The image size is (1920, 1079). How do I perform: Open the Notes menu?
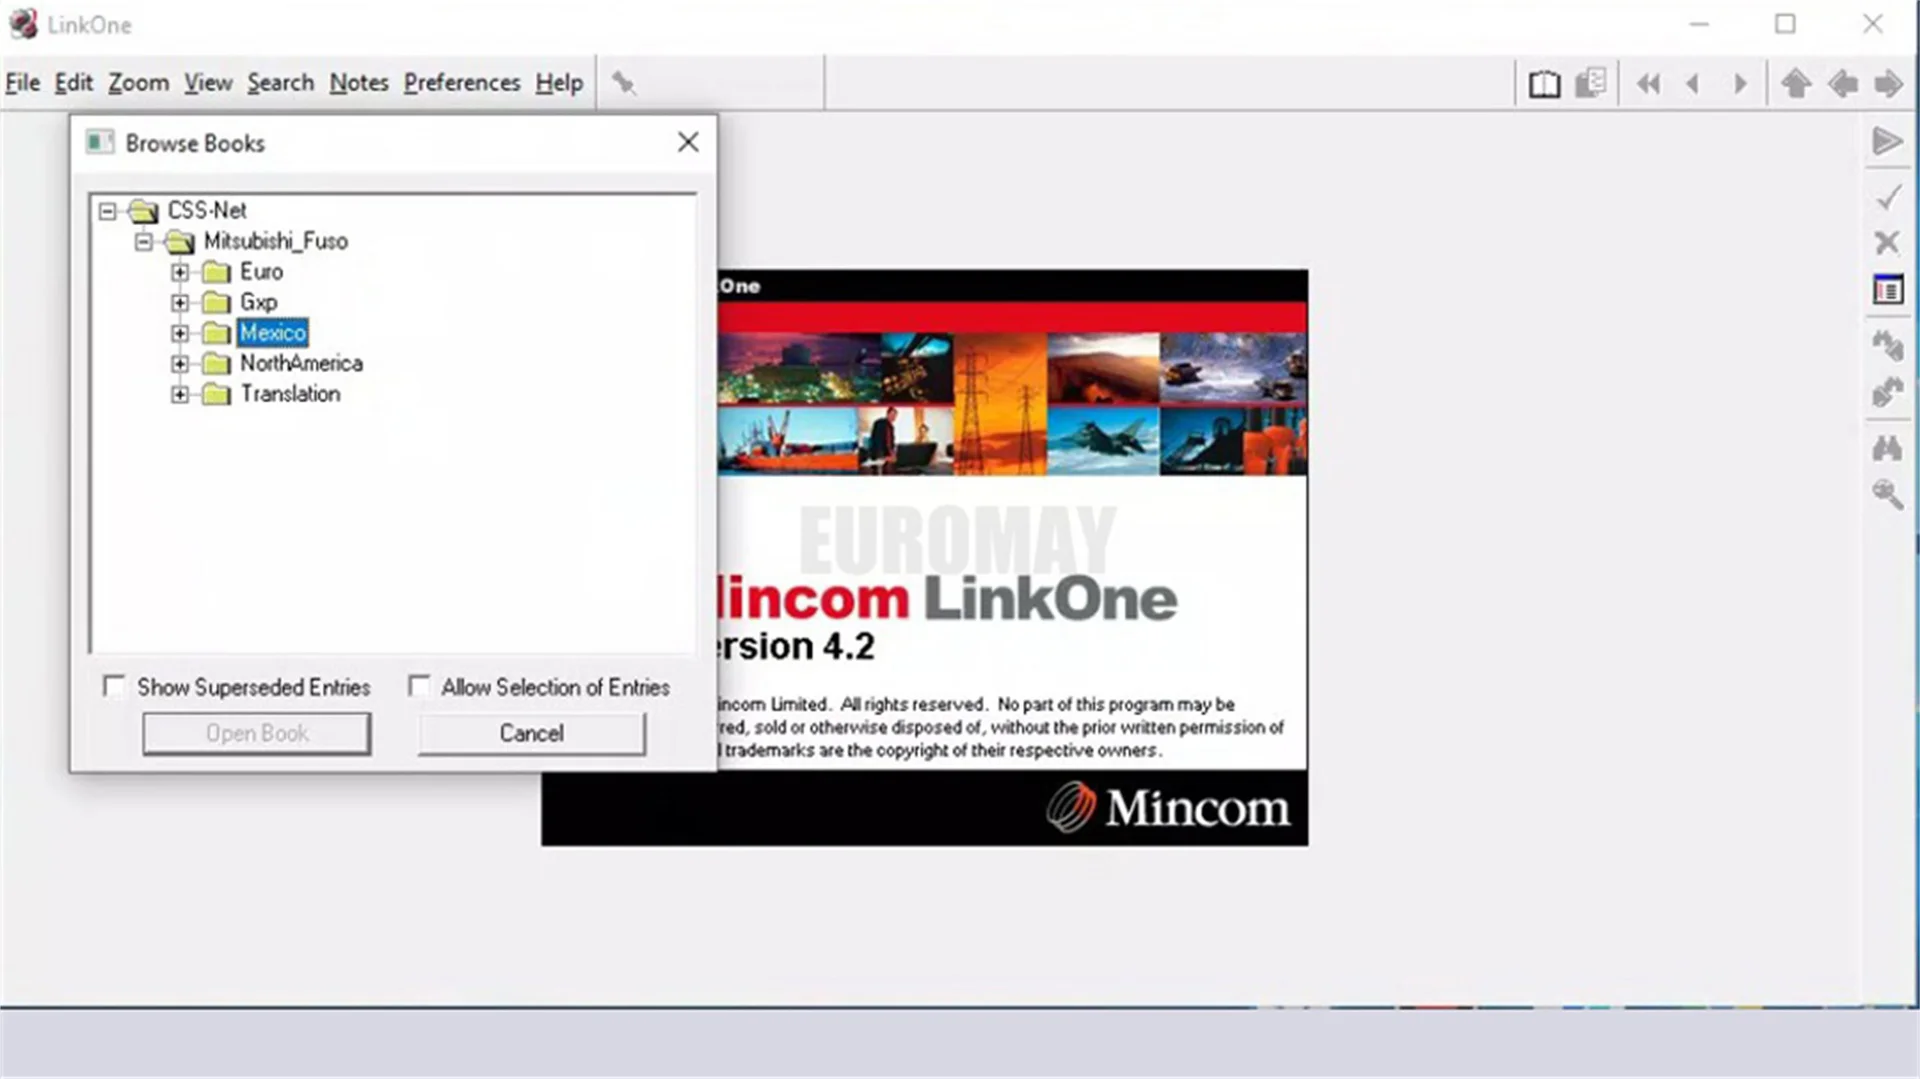coord(359,83)
